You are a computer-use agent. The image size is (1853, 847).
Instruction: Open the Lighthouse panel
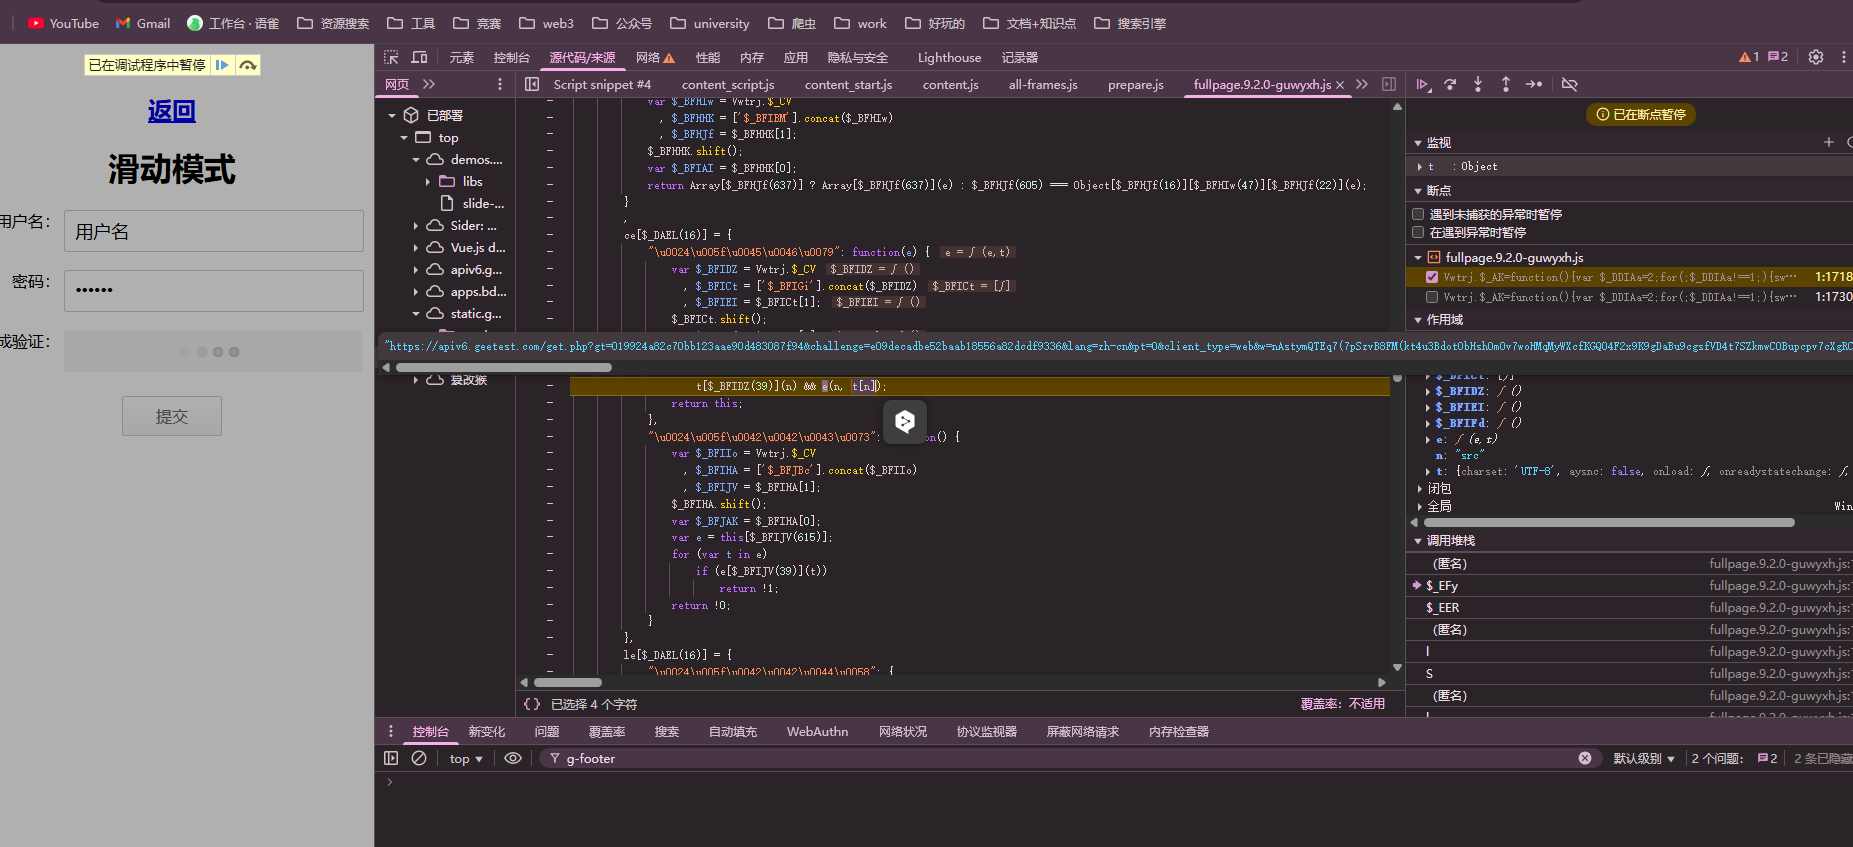[949, 58]
